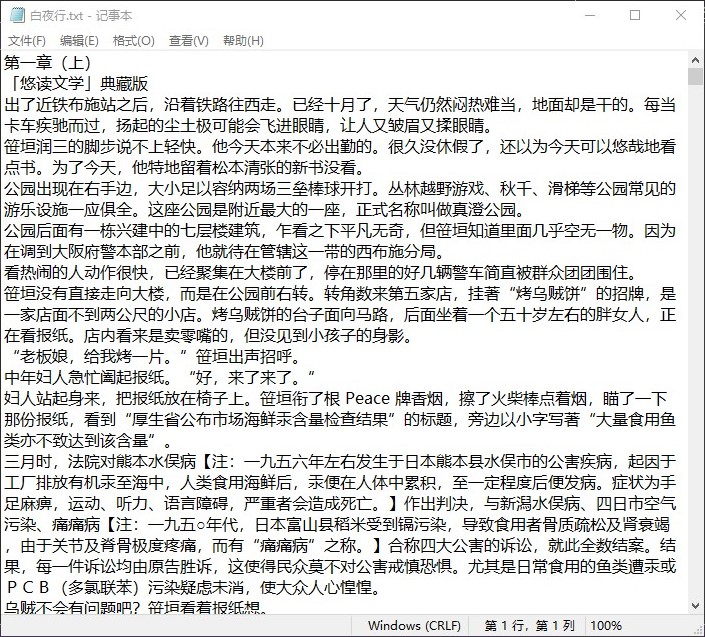Image resolution: width=705 pixels, height=637 pixels.
Task: Click the heading line 第一章（上）
Action: point(48,63)
